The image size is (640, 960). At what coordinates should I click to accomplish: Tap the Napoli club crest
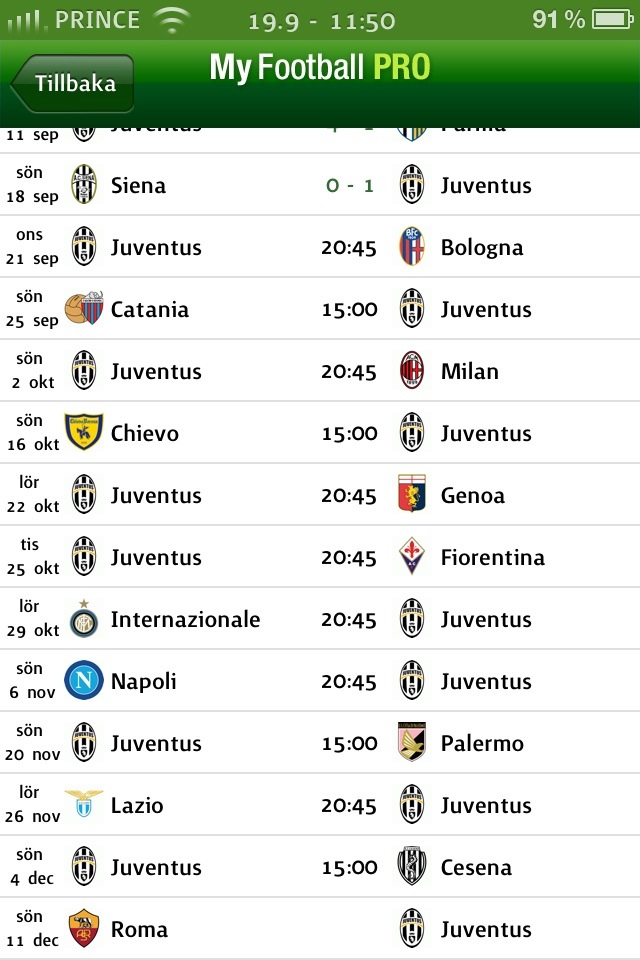click(x=84, y=680)
